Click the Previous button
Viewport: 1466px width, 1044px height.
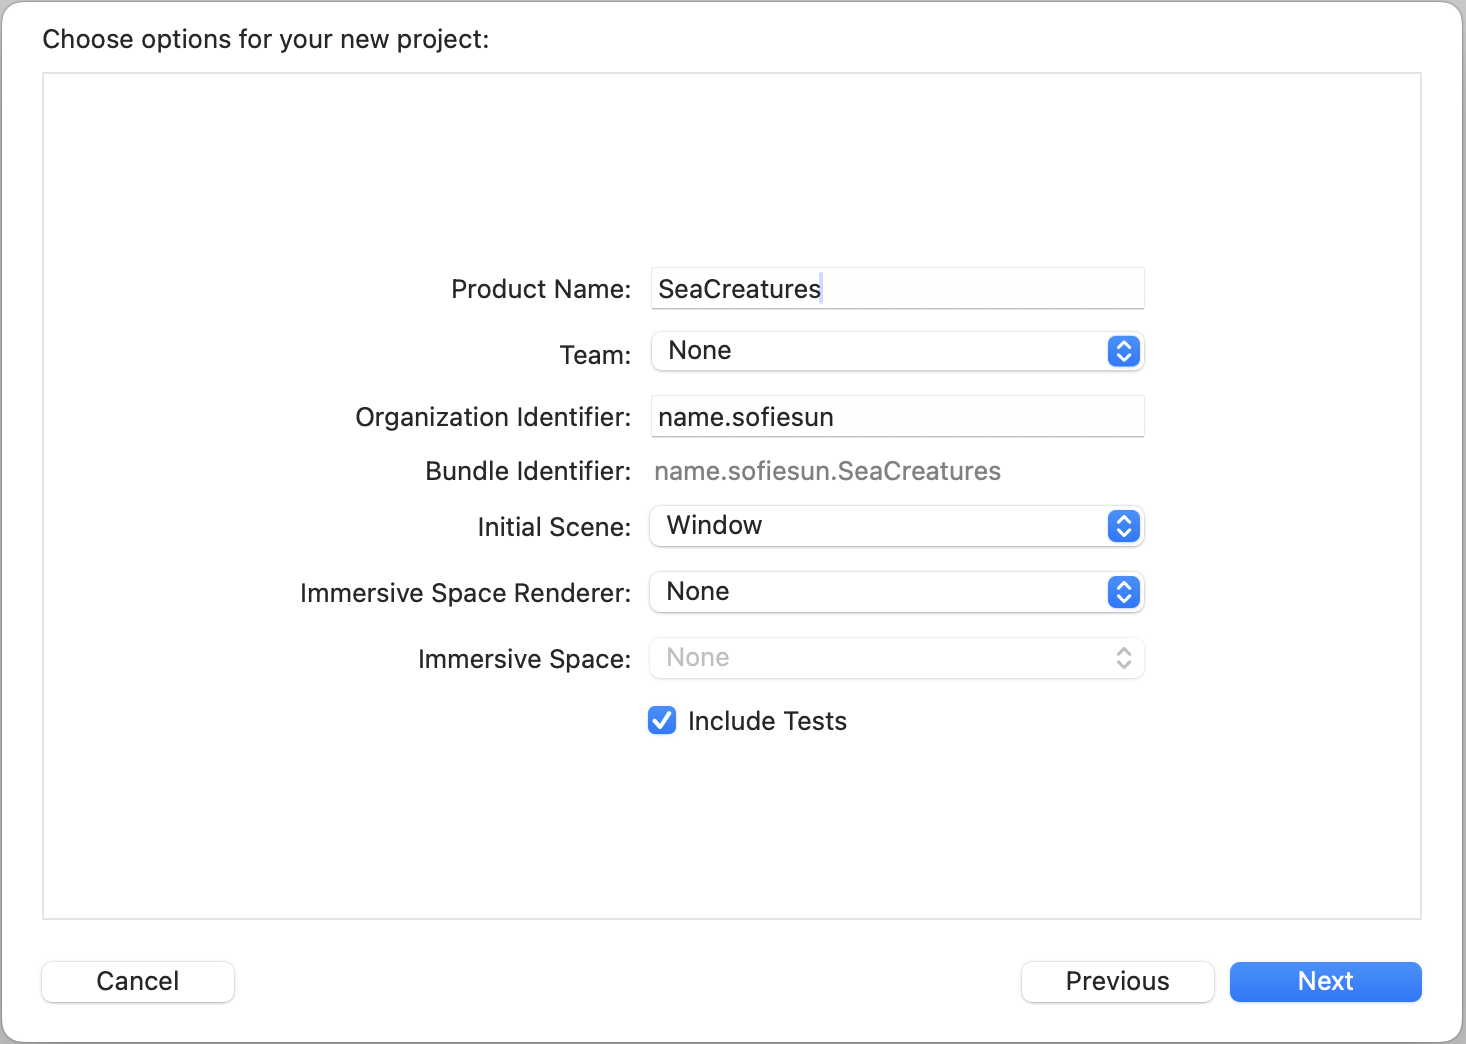coord(1117,981)
